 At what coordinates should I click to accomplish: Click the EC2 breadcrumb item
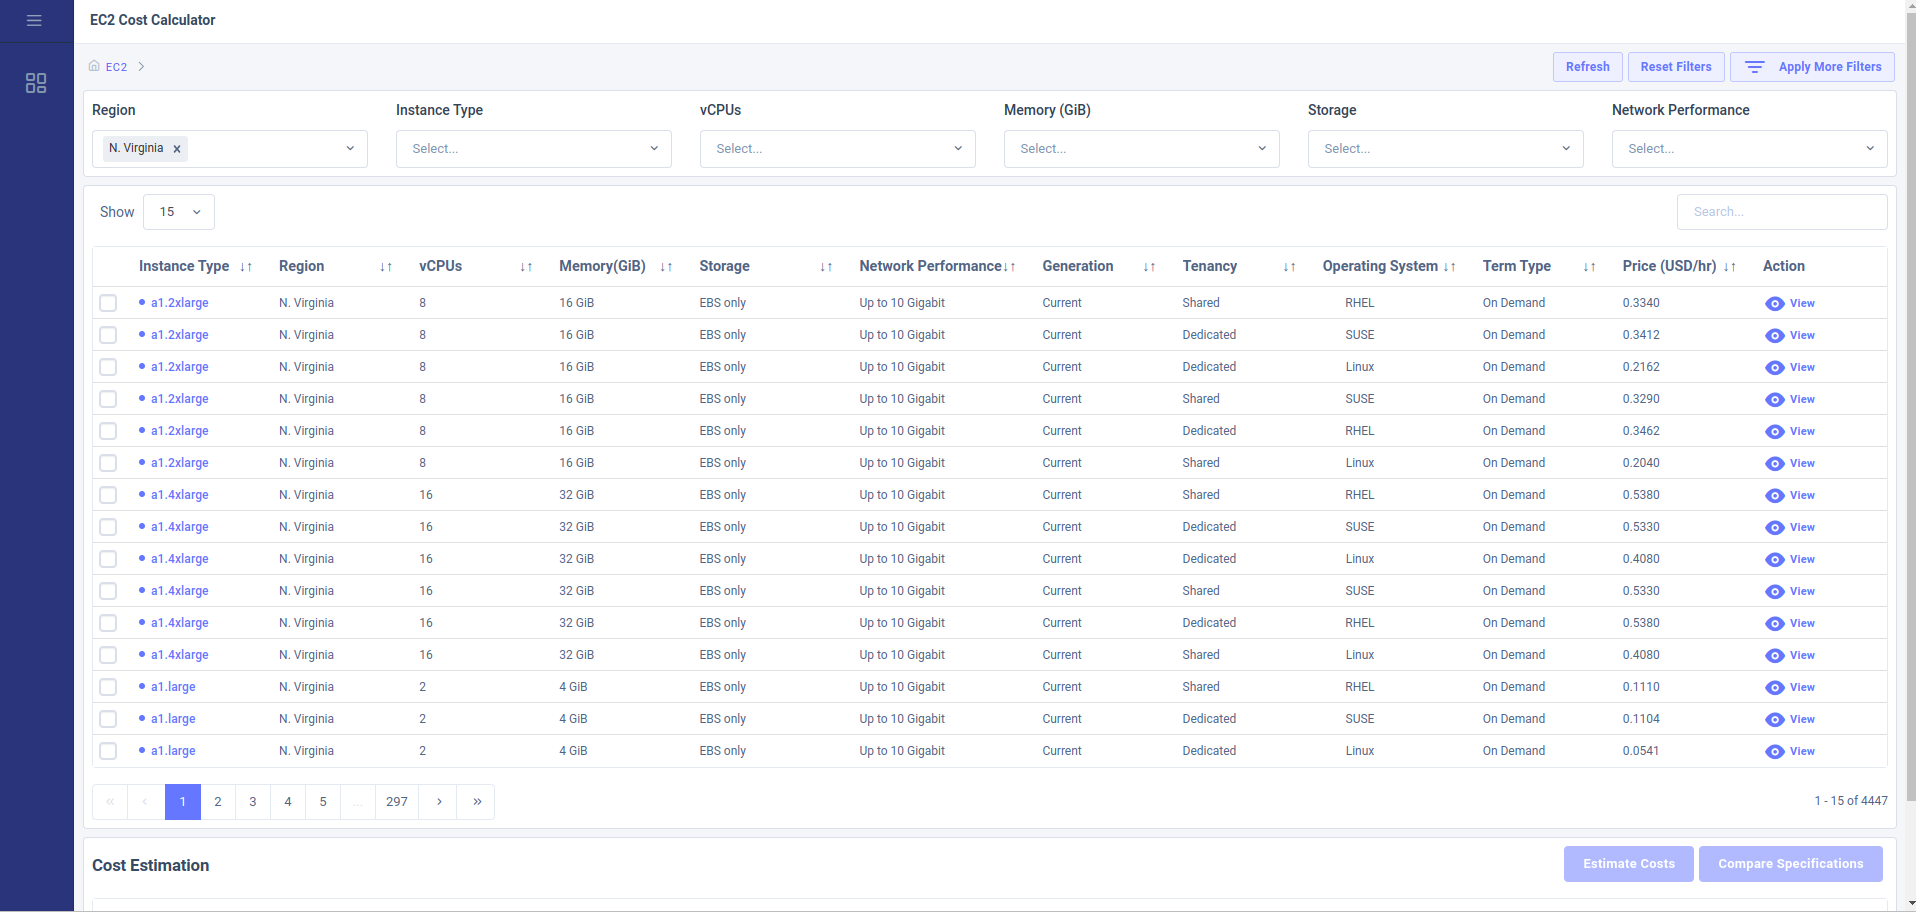pos(117,66)
